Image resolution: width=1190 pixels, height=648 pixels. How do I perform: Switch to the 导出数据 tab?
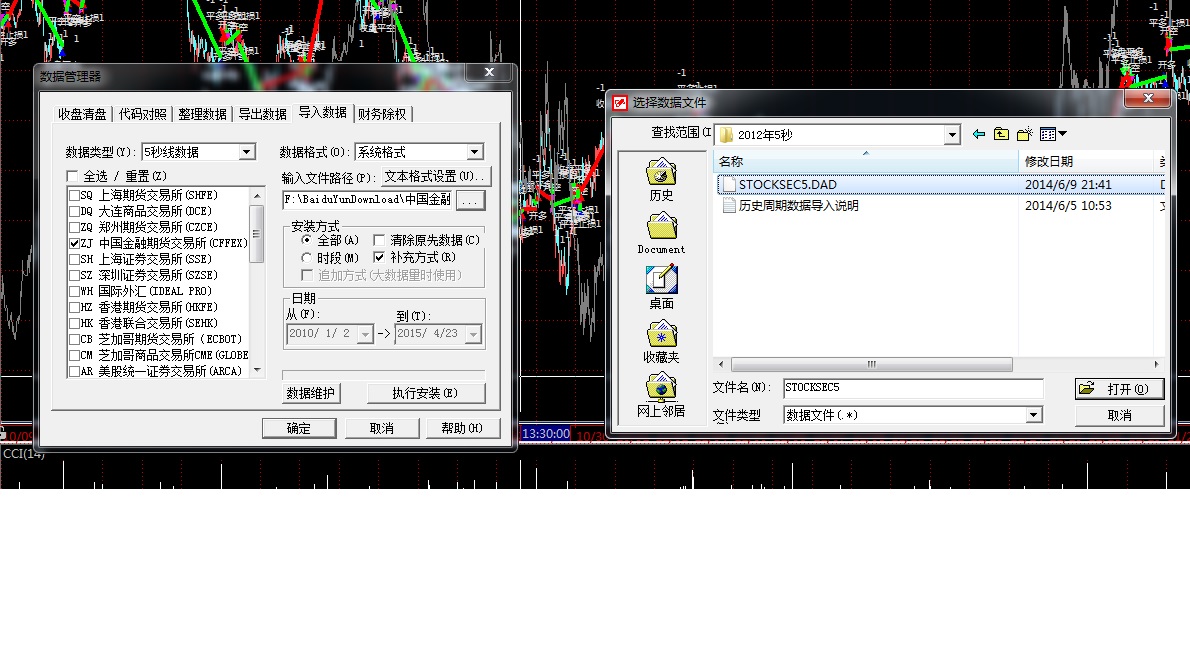tap(262, 114)
